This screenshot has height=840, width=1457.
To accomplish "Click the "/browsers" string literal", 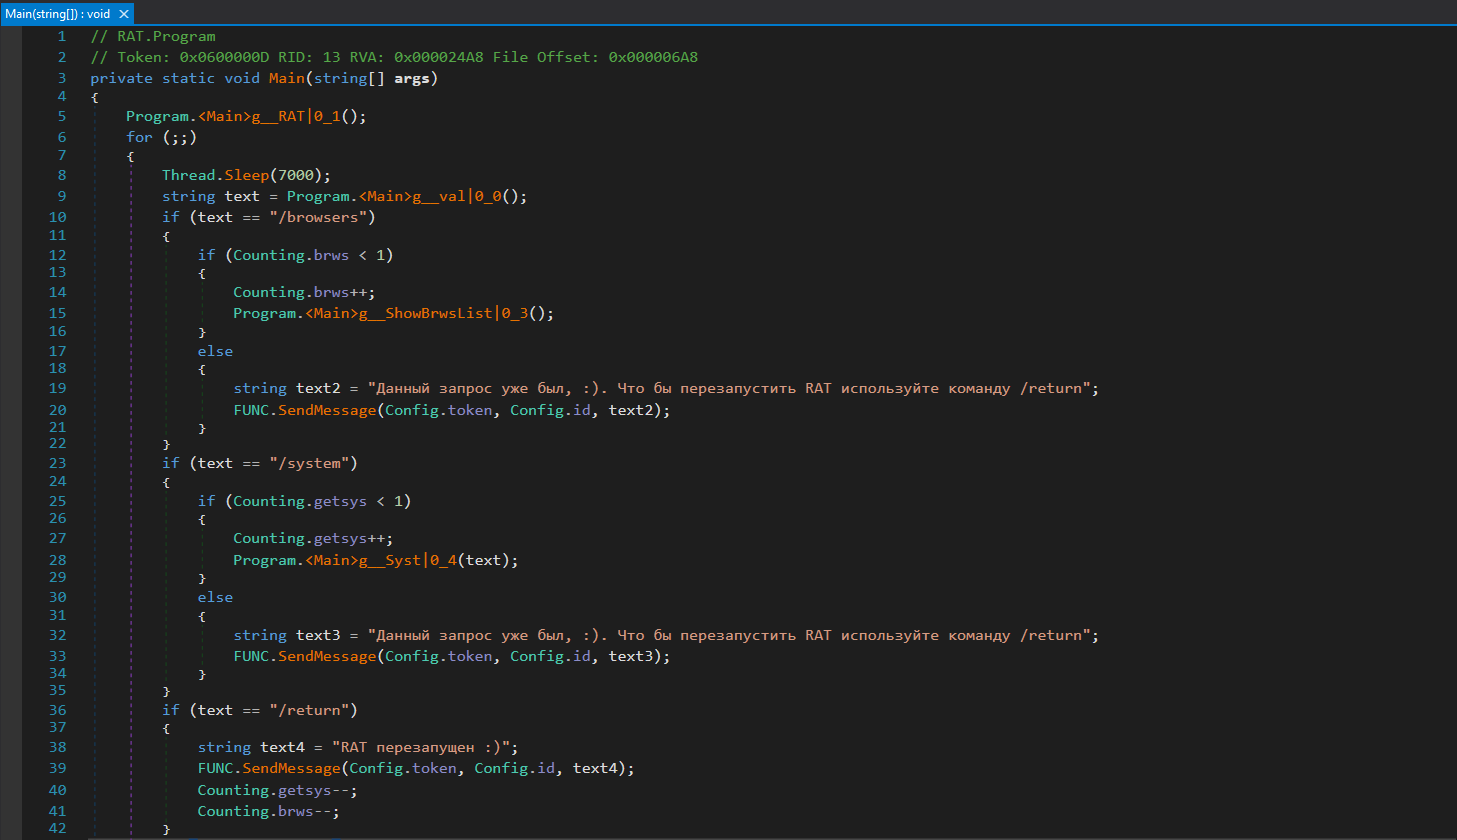I will 317,217.
